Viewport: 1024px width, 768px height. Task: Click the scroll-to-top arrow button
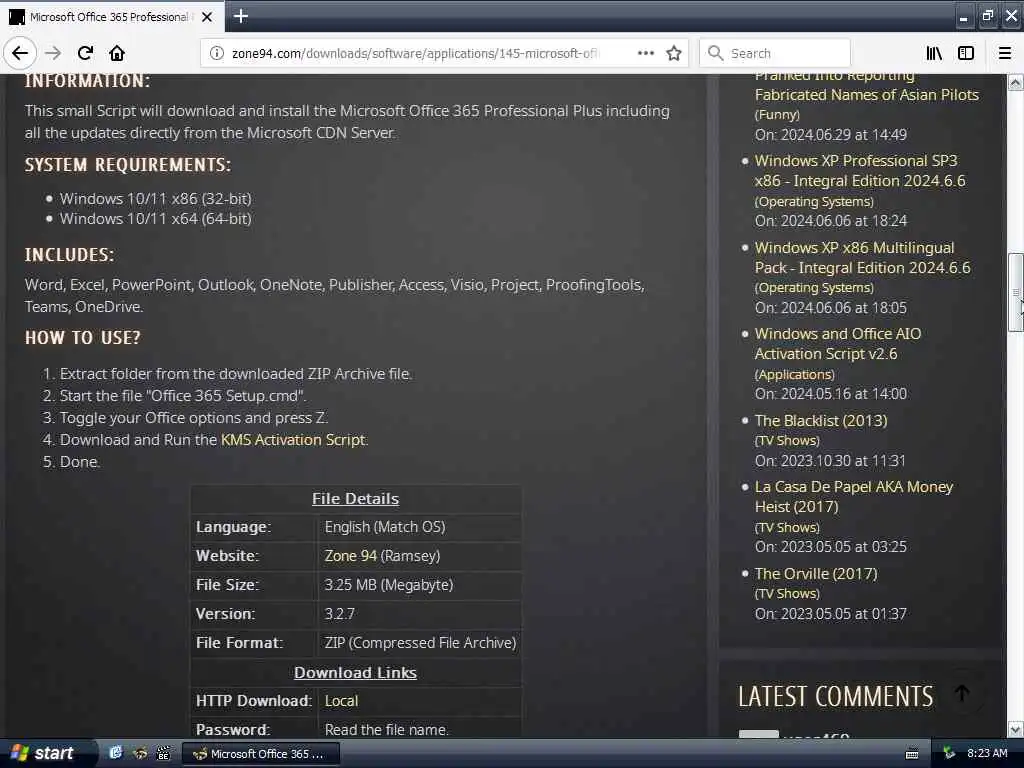[961, 693]
